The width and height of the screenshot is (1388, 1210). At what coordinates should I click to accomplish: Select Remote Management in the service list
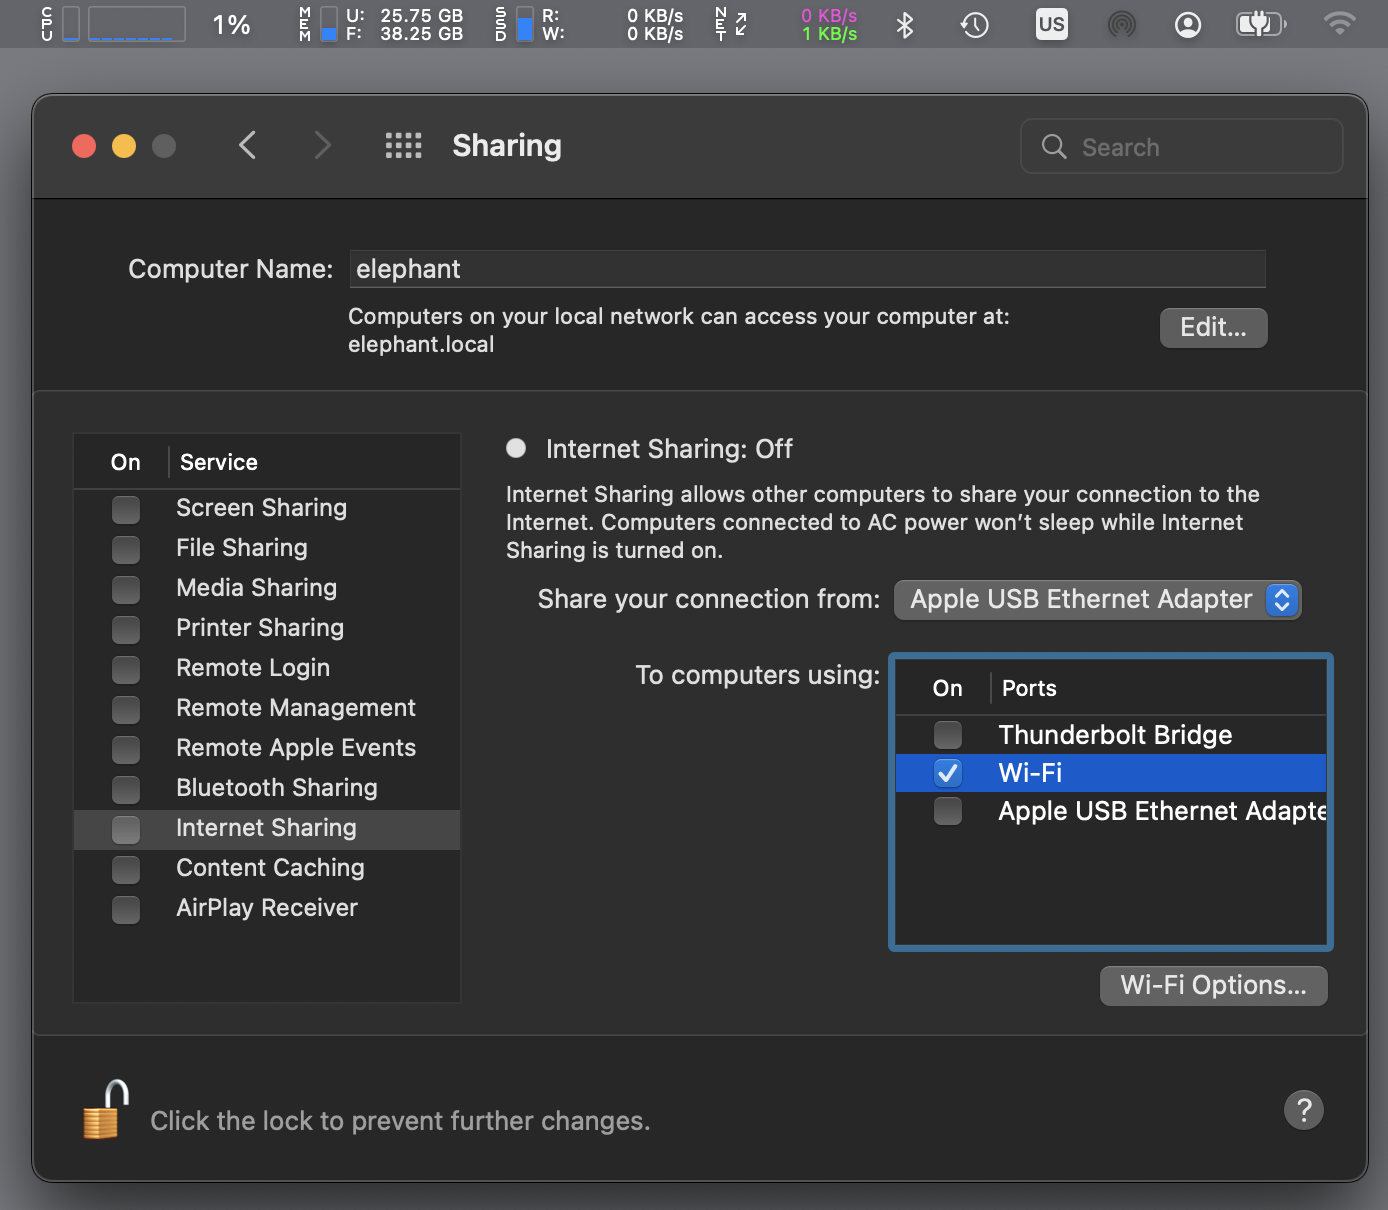point(295,708)
